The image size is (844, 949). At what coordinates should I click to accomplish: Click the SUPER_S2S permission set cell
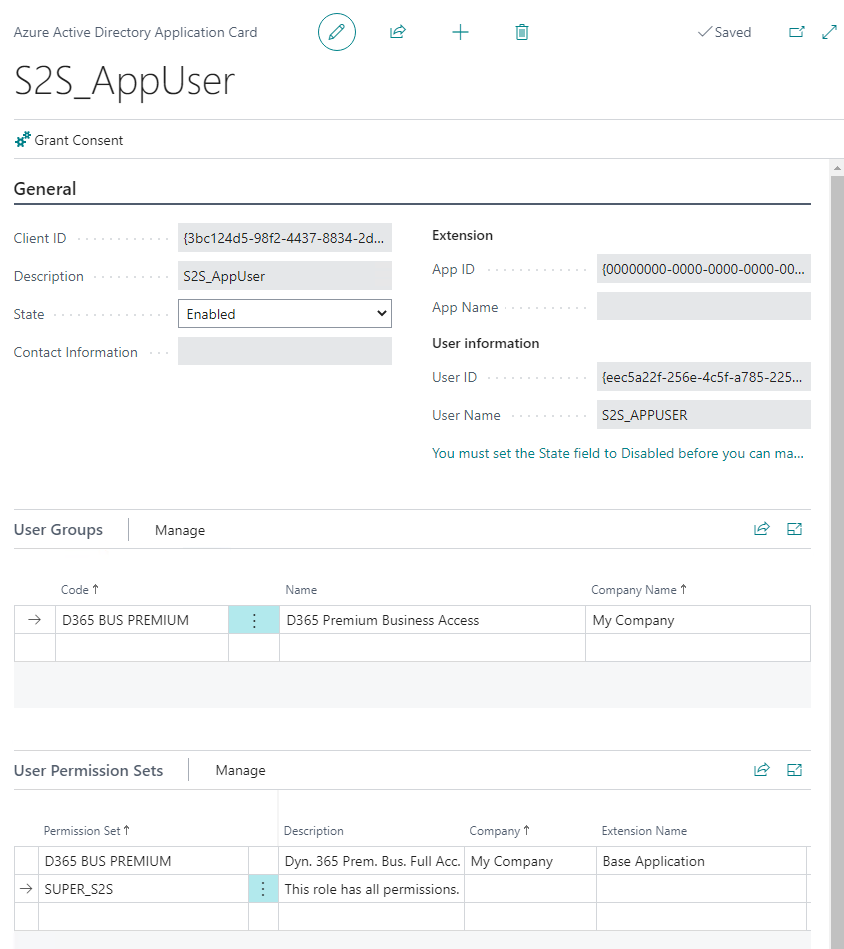point(143,889)
